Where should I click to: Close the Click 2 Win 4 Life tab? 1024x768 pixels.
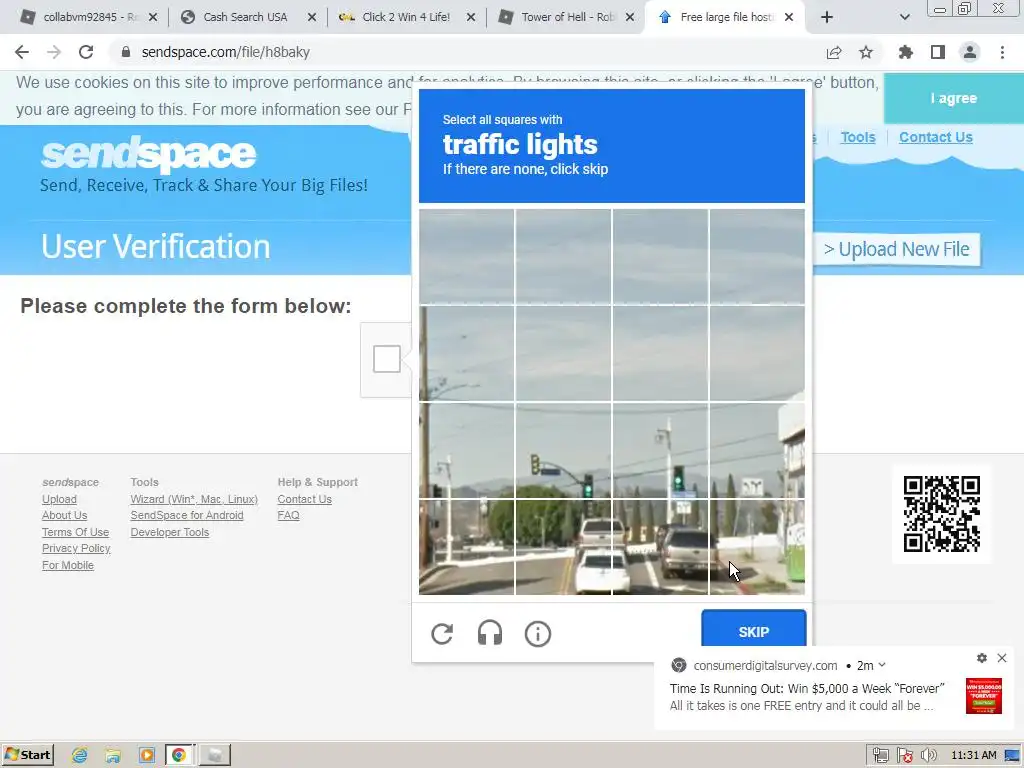[471, 17]
